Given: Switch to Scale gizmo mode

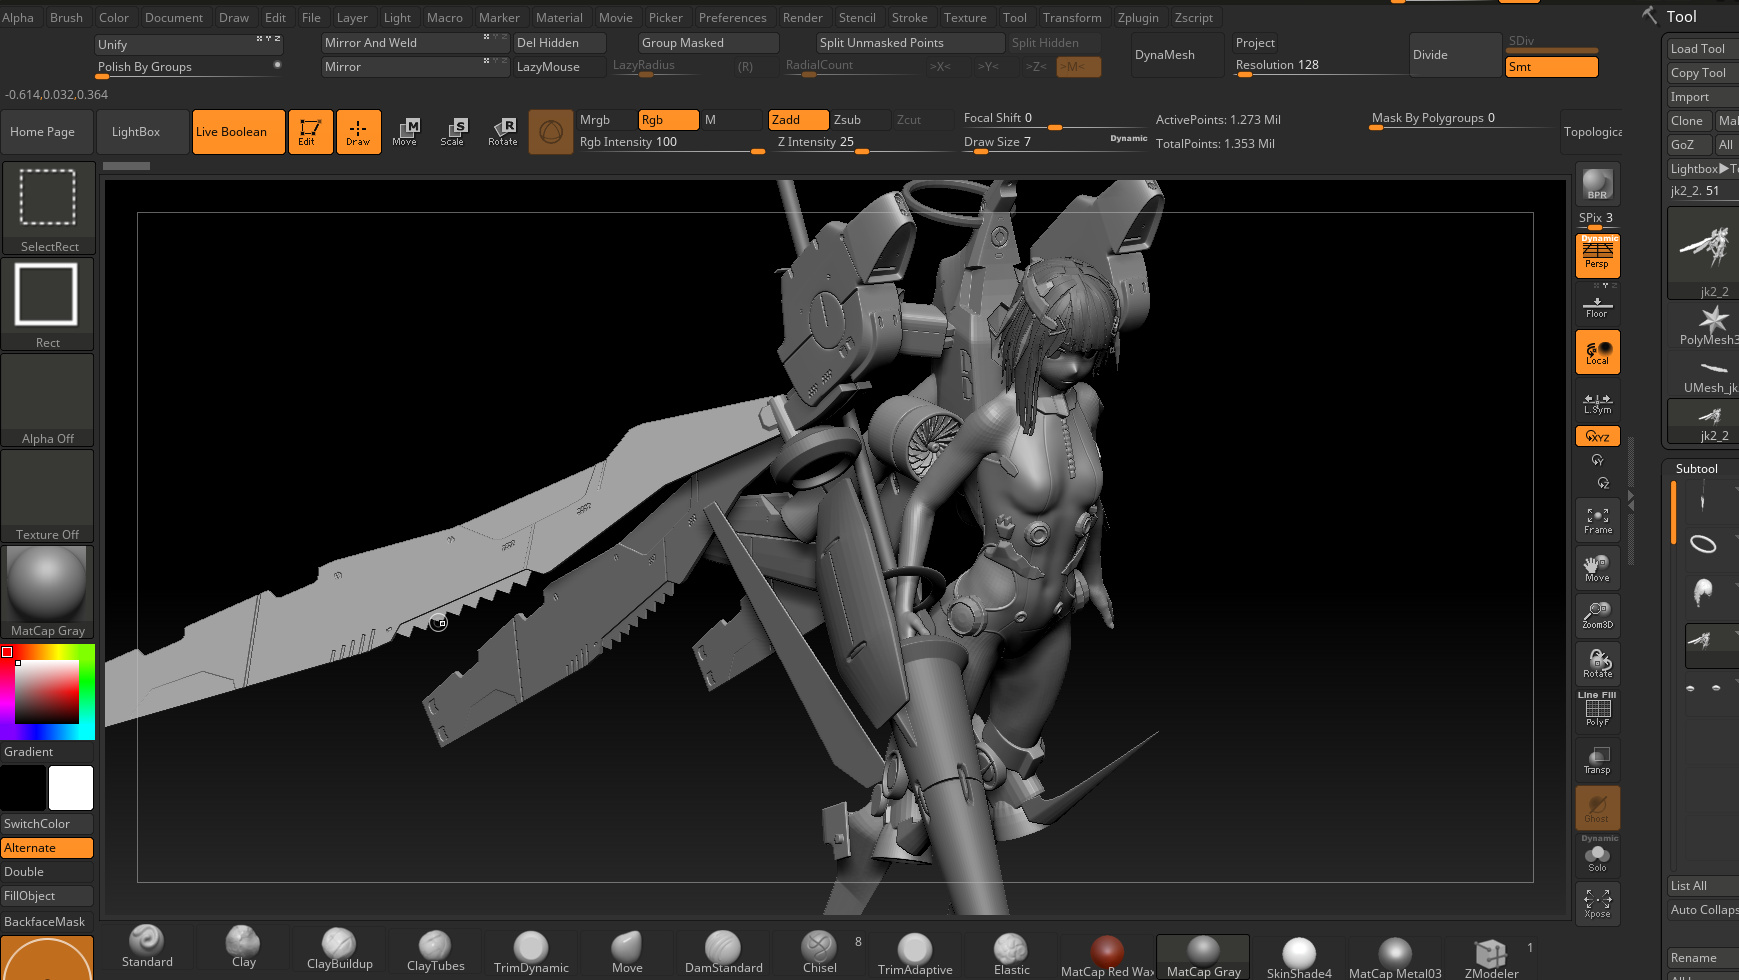Looking at the screenshot, I should pyautogui.click(x=453, y=132).
